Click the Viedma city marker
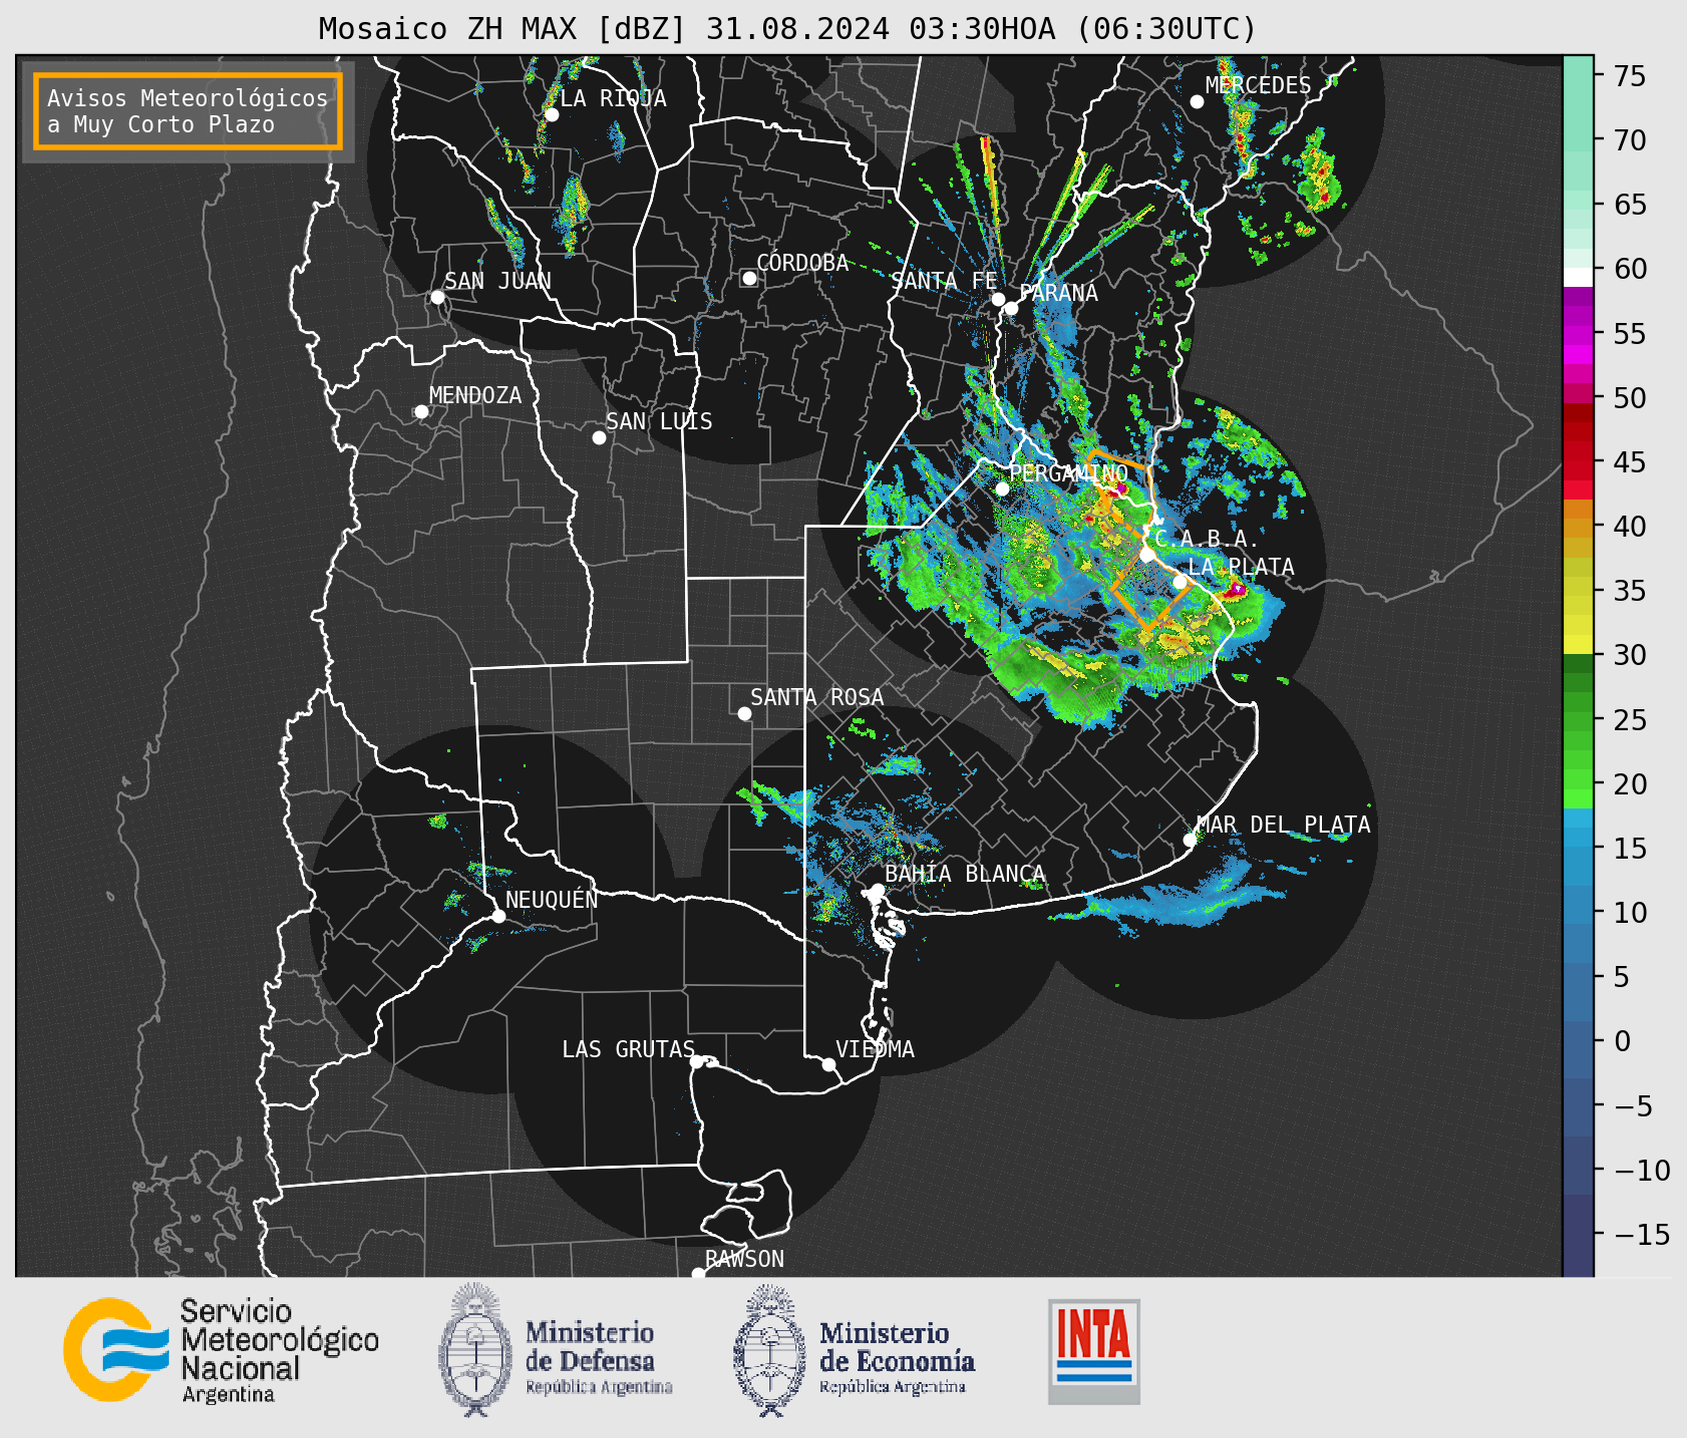The height and width of the screenshot is (1438, 1687). [829, 1064]
